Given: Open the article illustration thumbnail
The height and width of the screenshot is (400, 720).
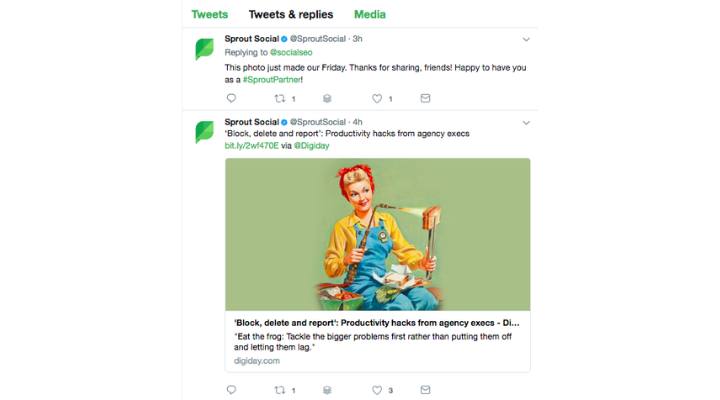Looking at the screenshot, I should [x=377, y=234].
